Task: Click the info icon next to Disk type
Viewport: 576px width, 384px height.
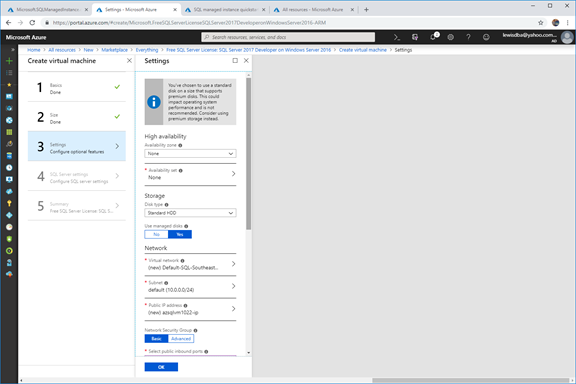Action: tap(166, 205)
